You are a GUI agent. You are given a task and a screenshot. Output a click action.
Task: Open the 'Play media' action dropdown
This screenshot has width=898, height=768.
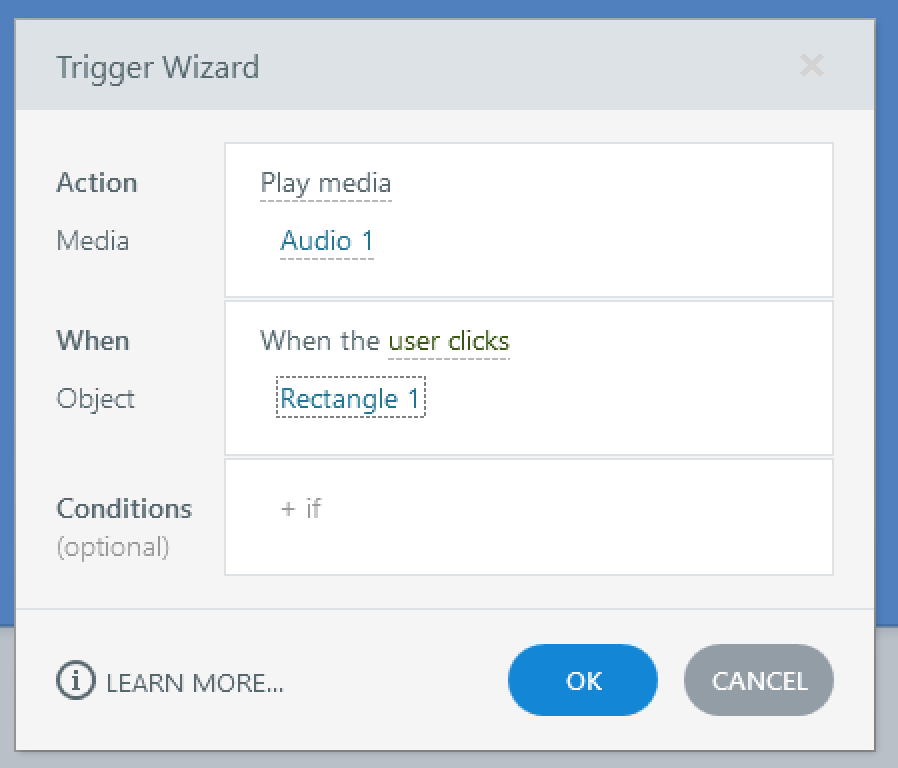pyautogui.click(x=325, y=184)
